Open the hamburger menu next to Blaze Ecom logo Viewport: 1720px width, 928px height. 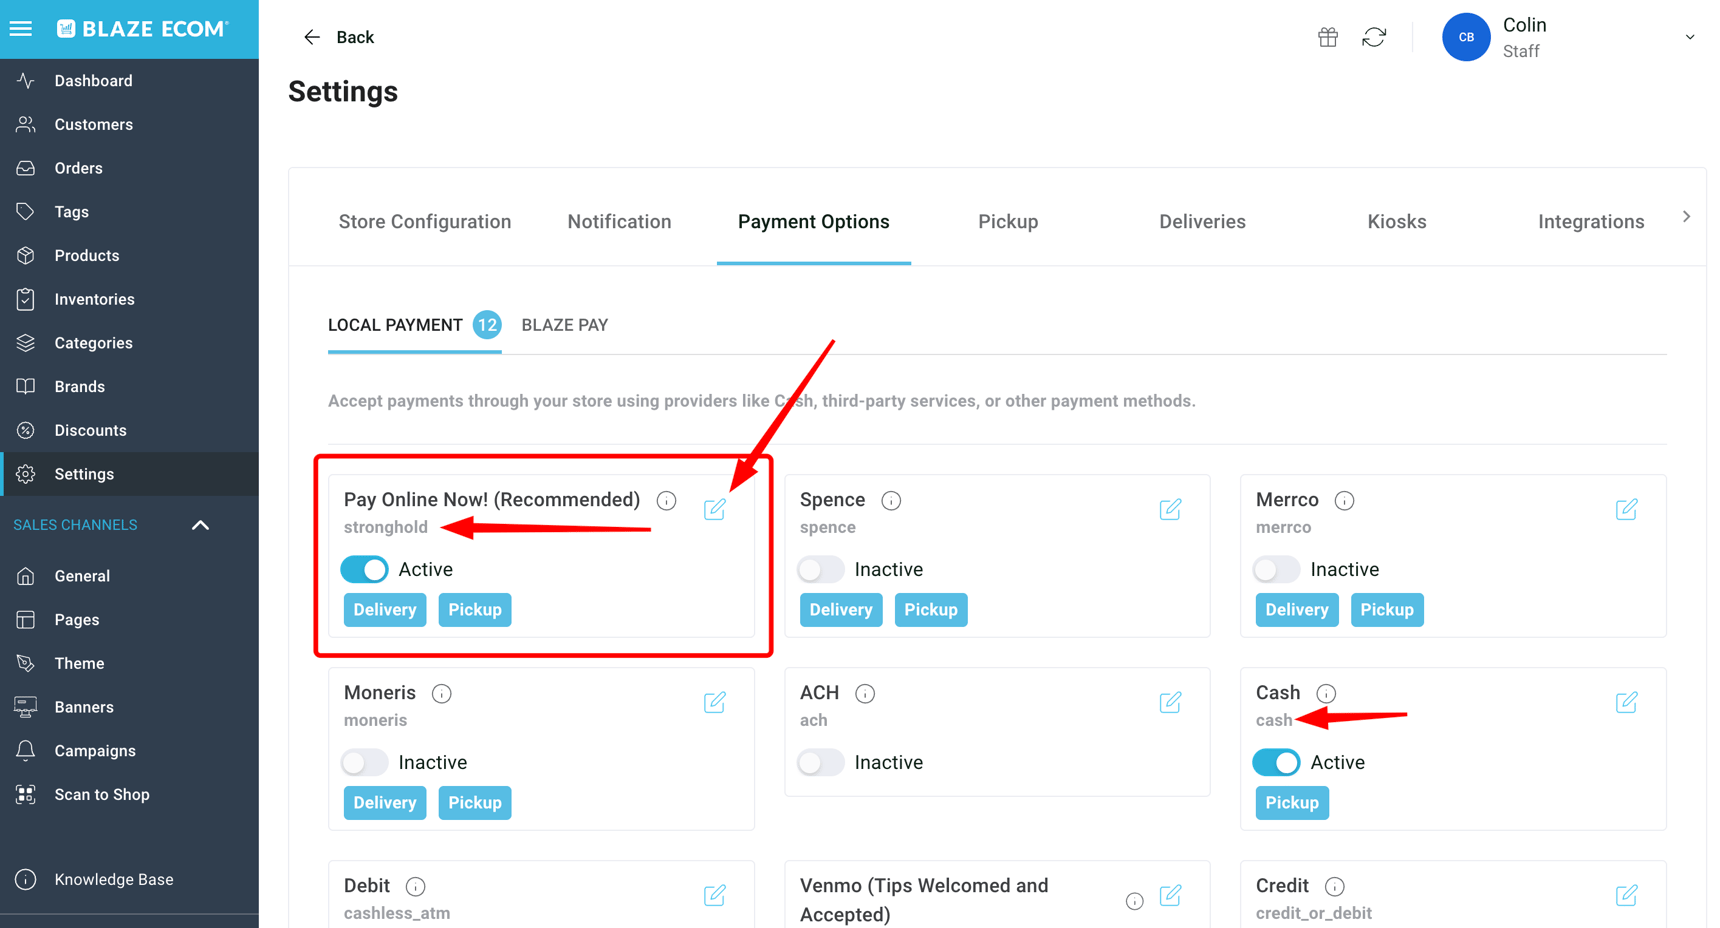[x=21, y=28]
